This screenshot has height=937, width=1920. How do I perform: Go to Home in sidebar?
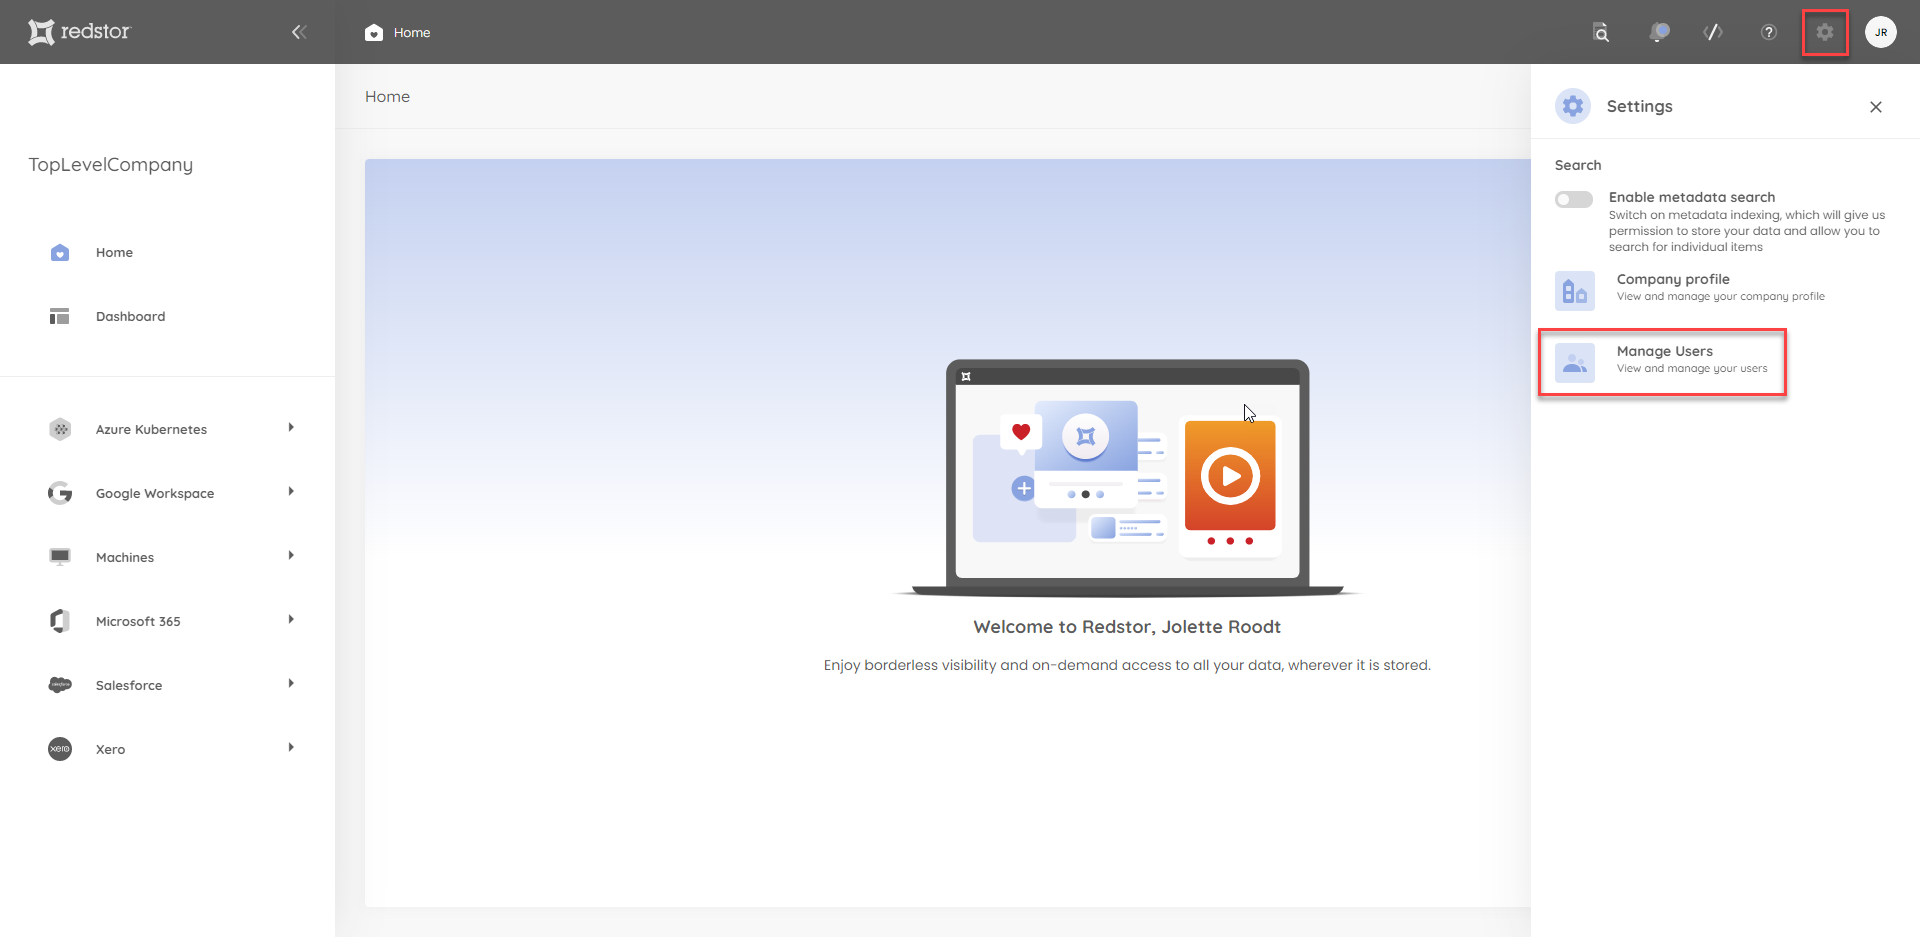[x=114, y=253]
